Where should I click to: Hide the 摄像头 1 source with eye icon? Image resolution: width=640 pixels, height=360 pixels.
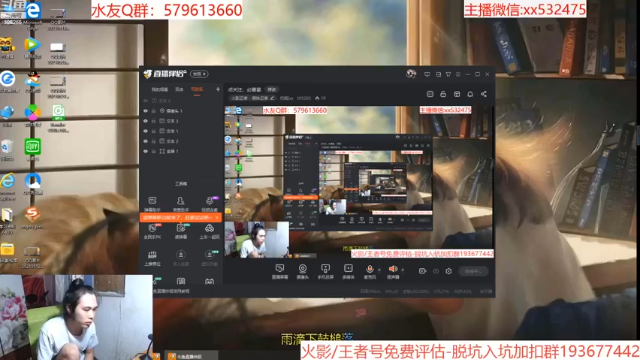point(145,111)
